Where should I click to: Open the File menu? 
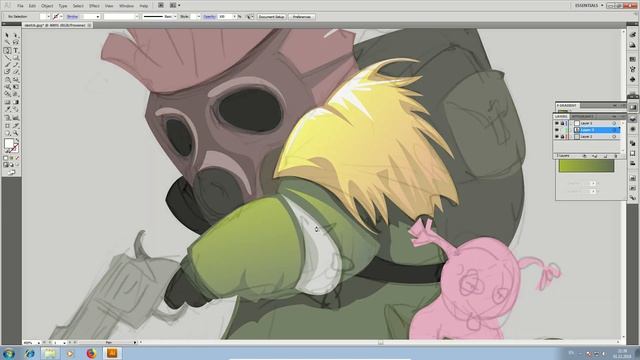(x=20, y=6)
